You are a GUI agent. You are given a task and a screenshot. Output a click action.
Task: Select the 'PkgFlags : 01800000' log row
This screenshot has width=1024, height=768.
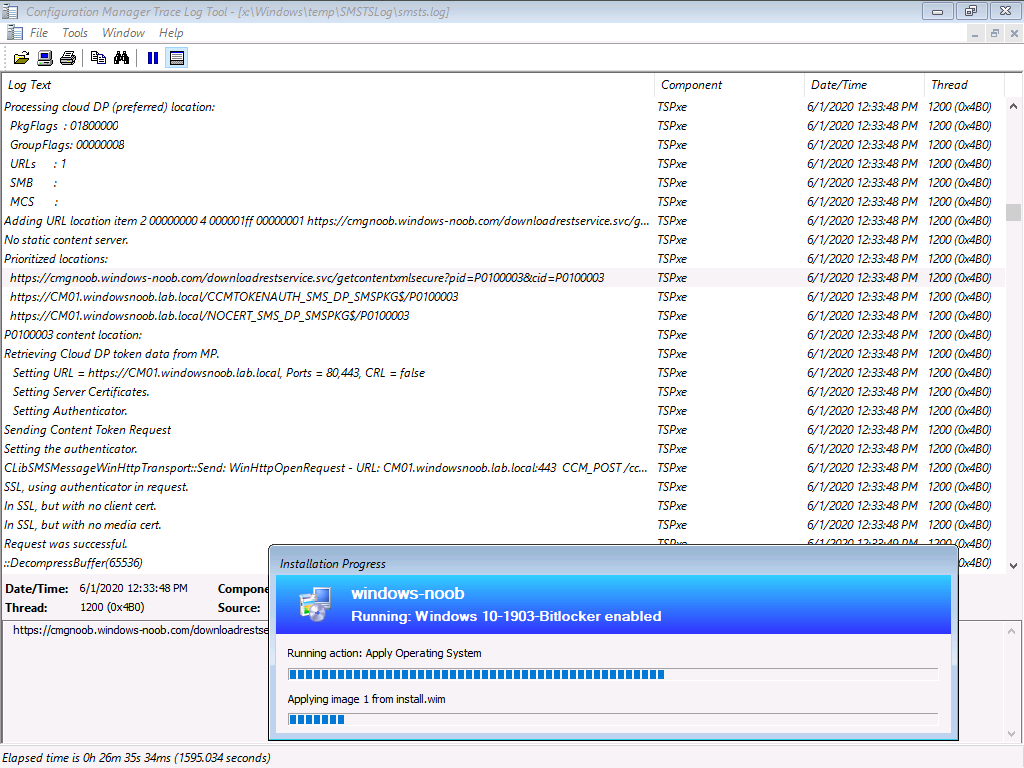click(503, 126)
